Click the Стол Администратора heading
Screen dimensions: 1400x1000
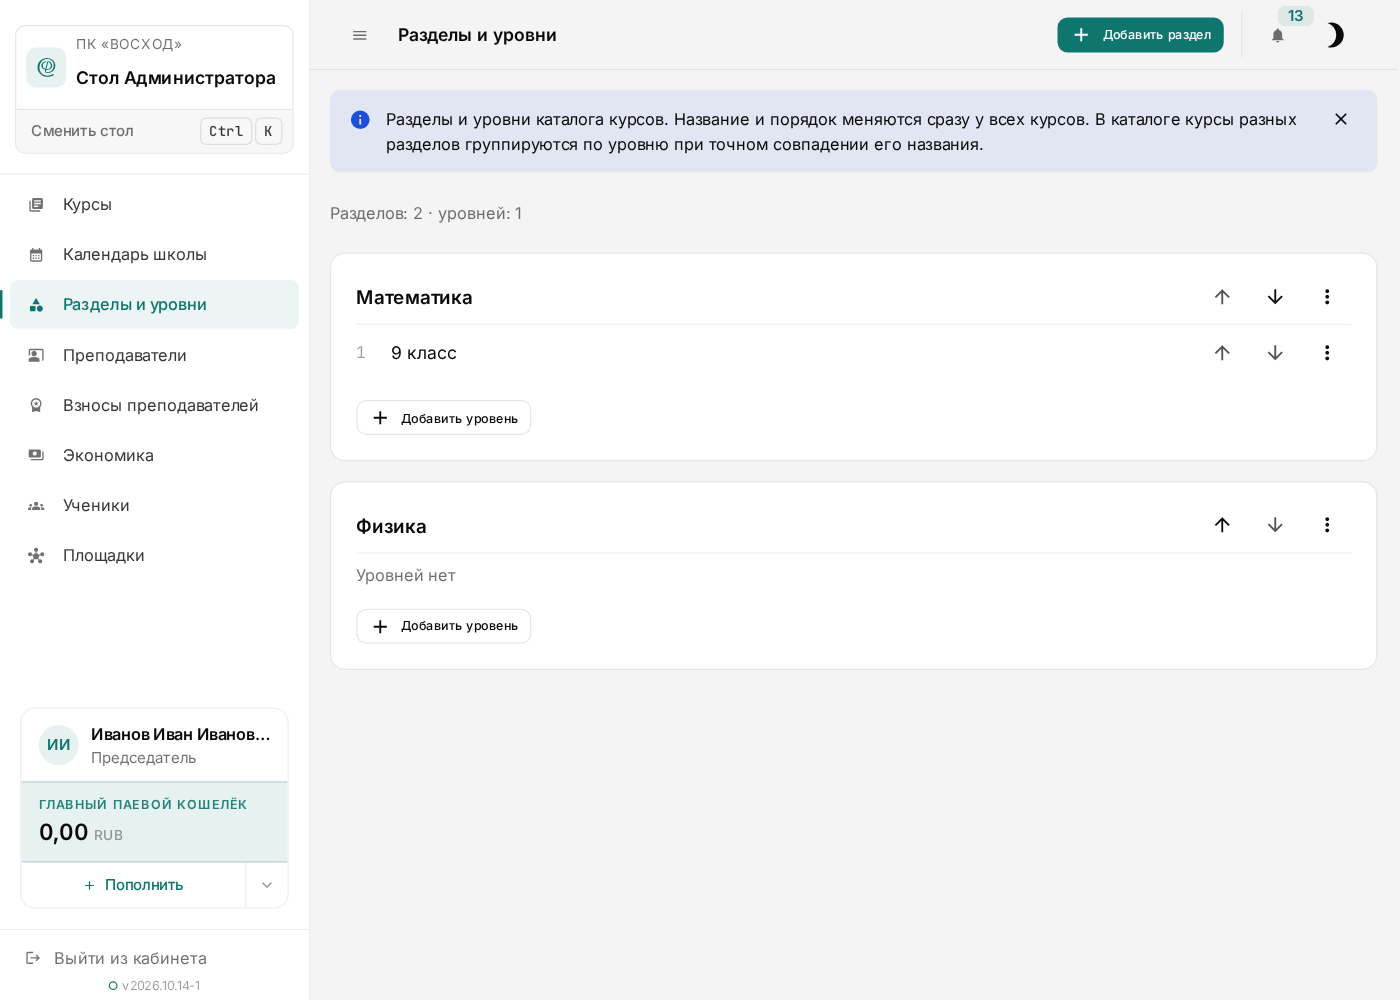[176, 78]
